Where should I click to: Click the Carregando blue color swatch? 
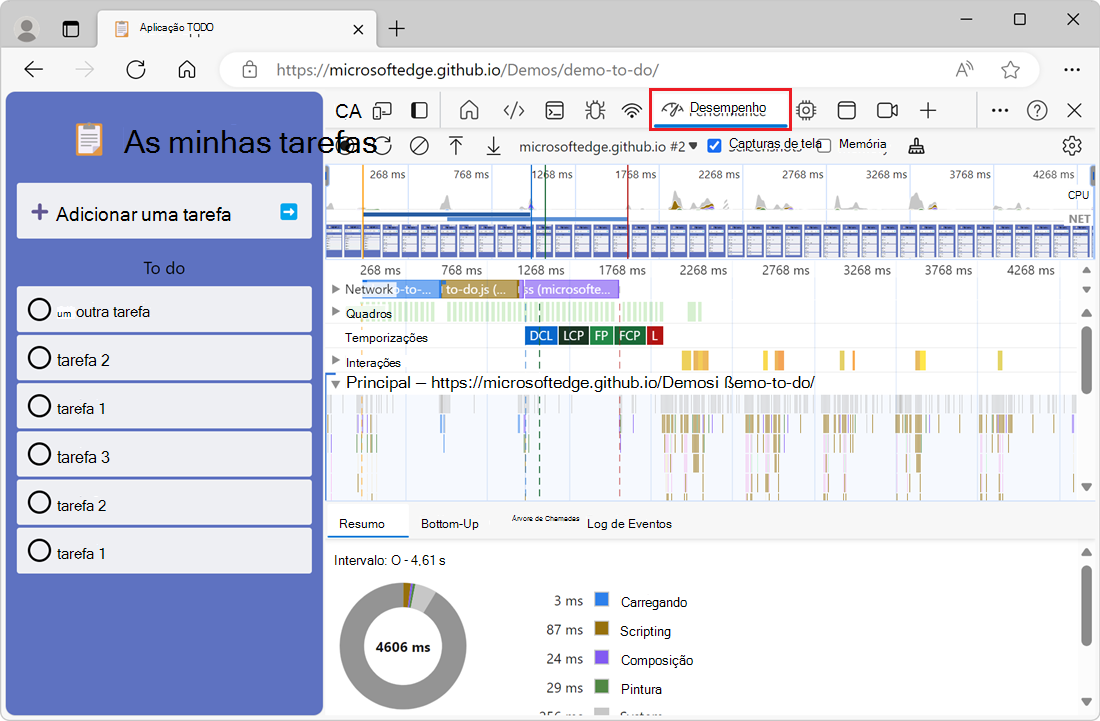click(601, 599)
